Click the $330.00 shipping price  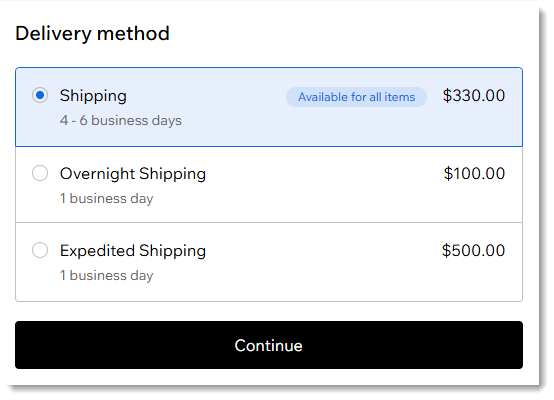pyautogui.click(x=474, y=95)
